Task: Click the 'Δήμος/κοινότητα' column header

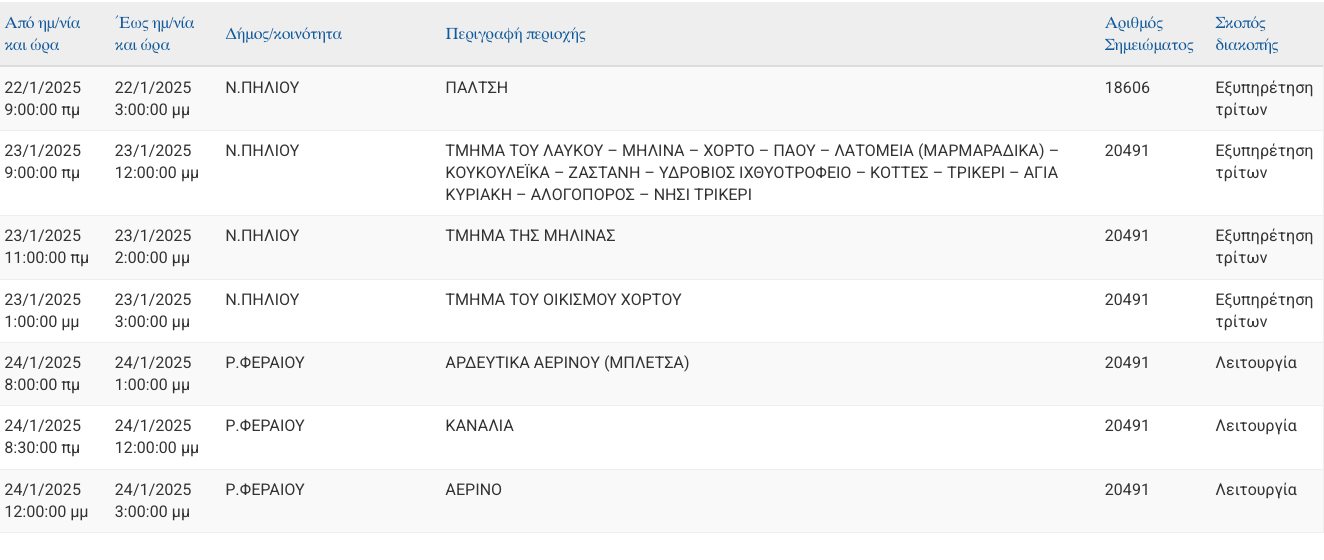Action: [284, 34]
